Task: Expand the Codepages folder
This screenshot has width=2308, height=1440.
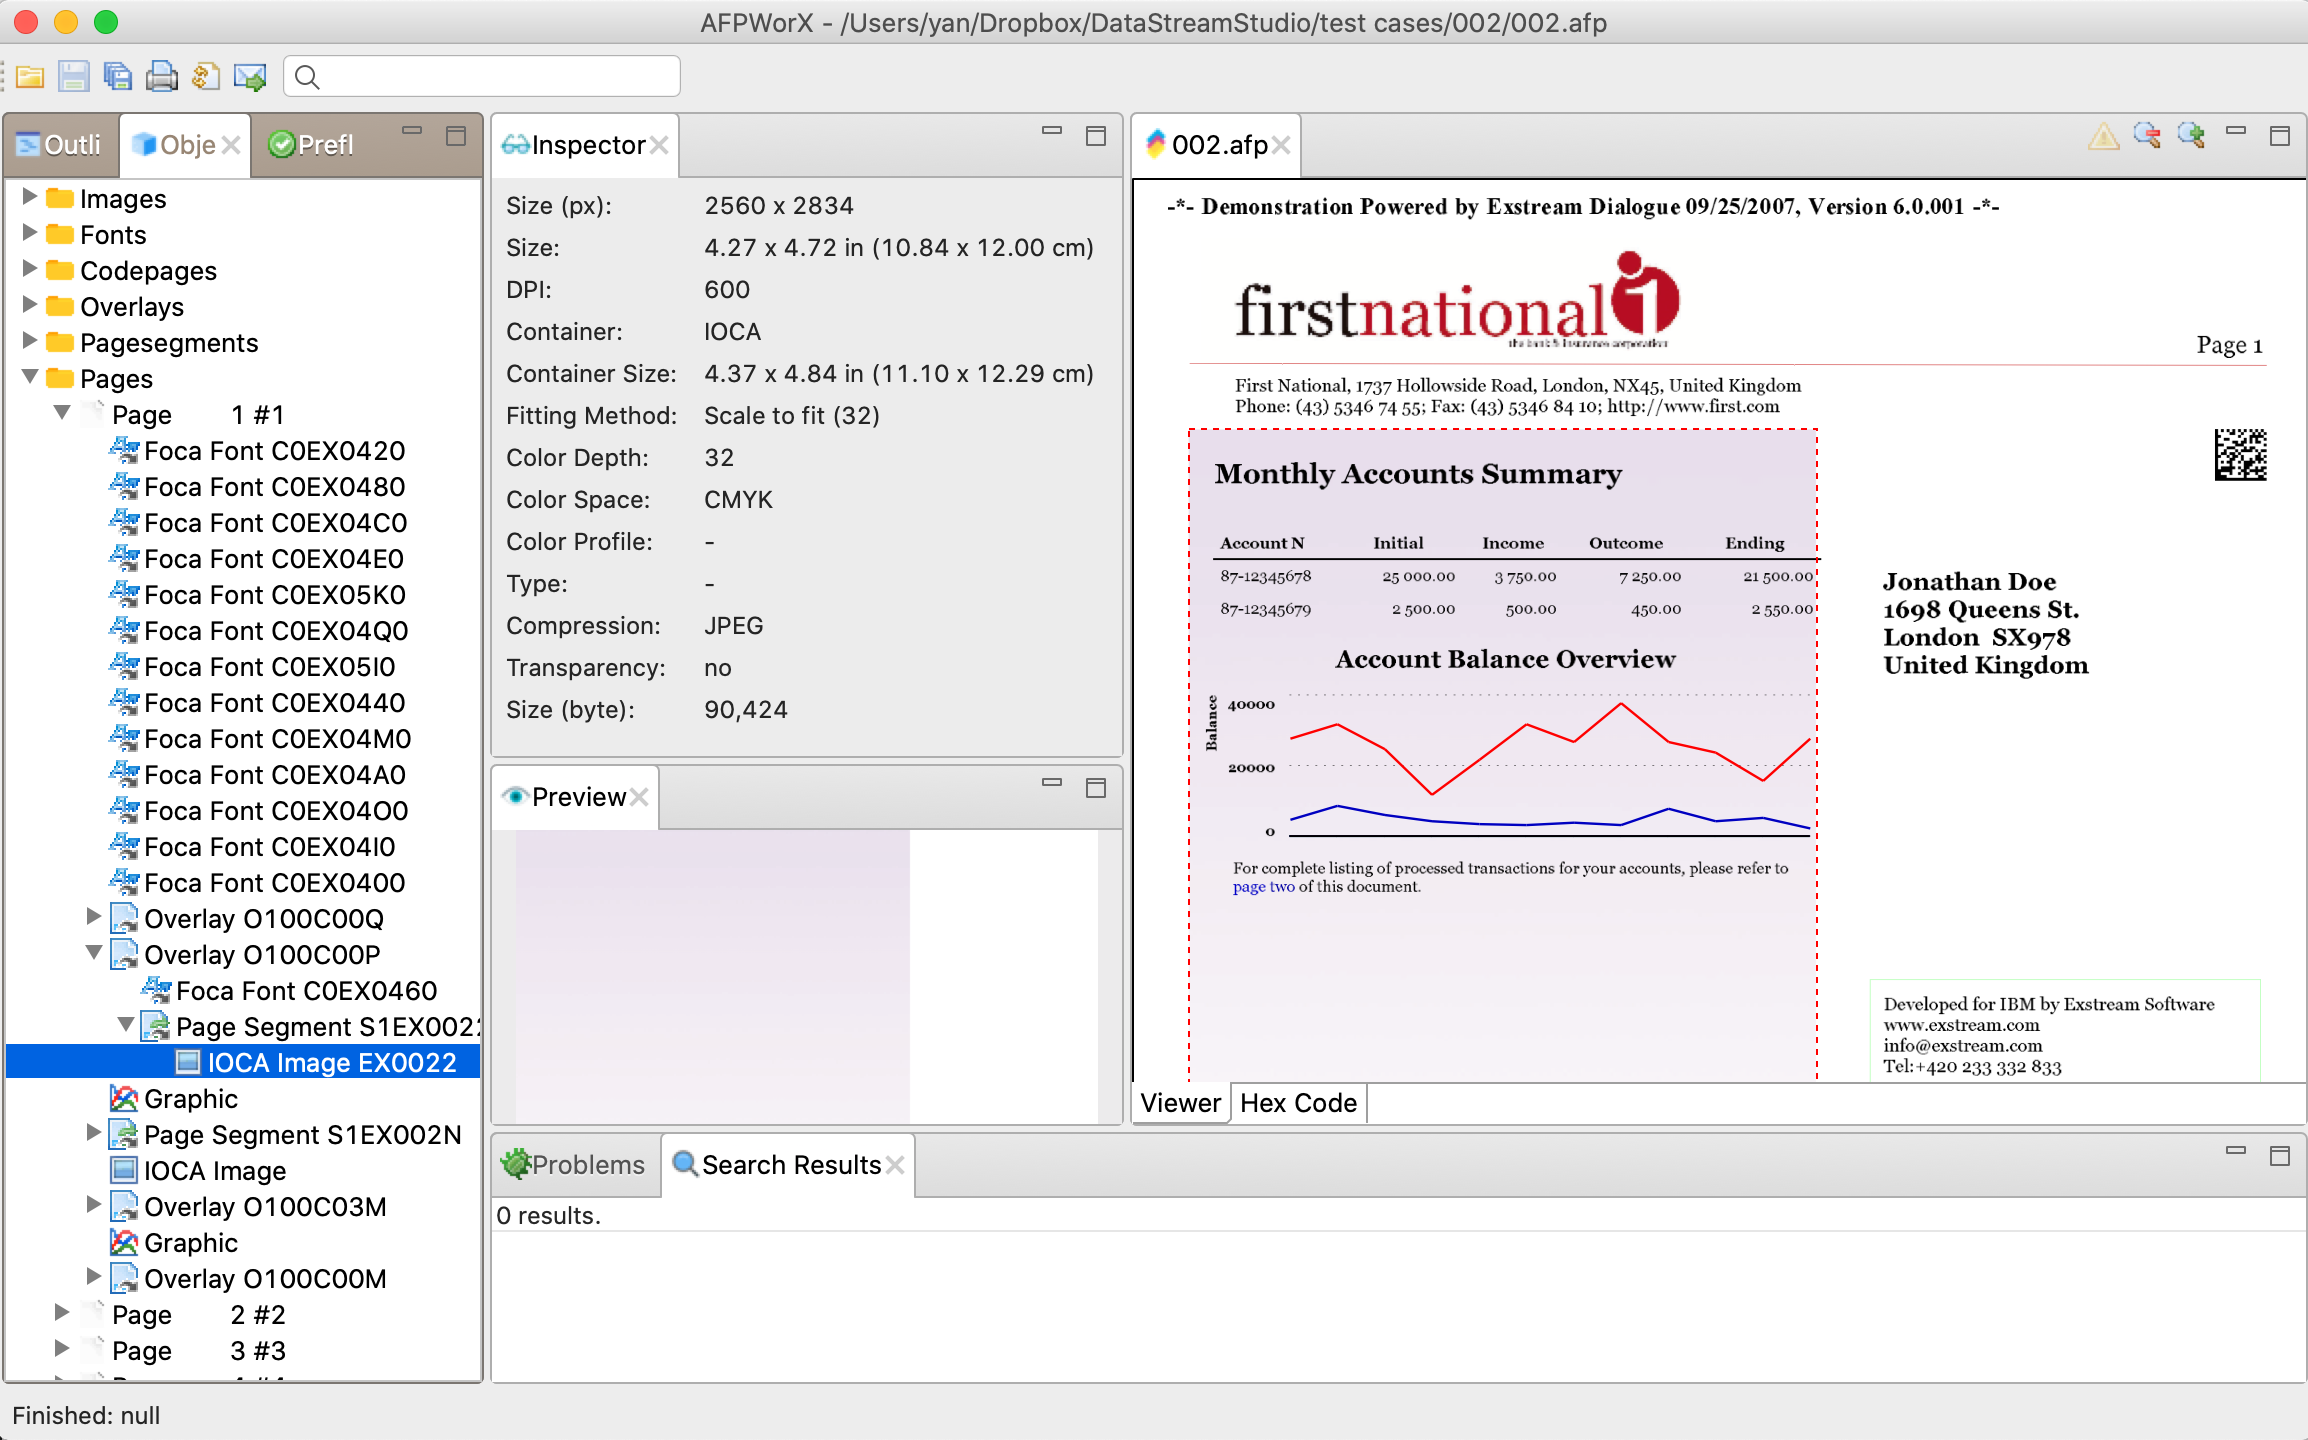Action: tap(29, 269)
